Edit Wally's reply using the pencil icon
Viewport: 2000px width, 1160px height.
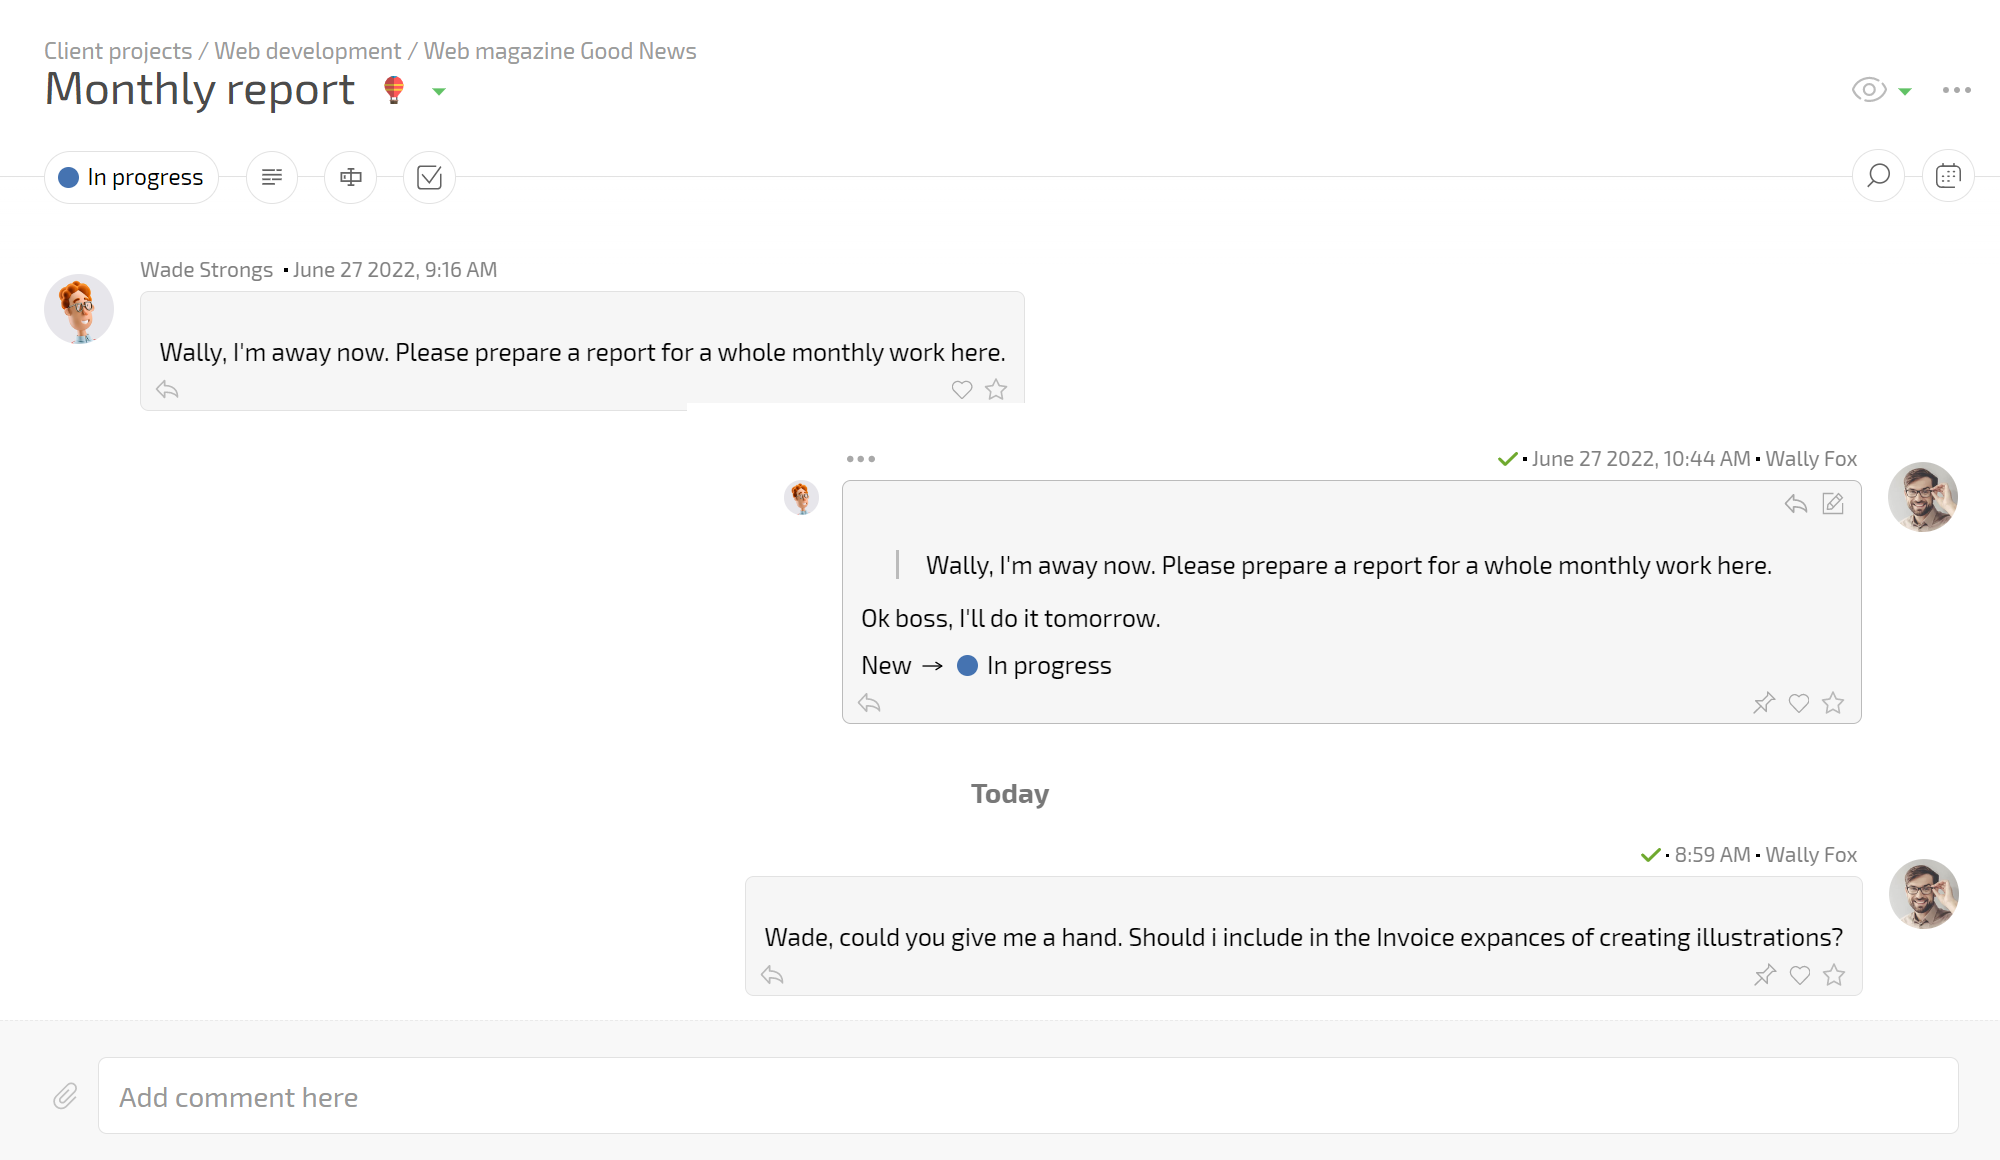1833,504
